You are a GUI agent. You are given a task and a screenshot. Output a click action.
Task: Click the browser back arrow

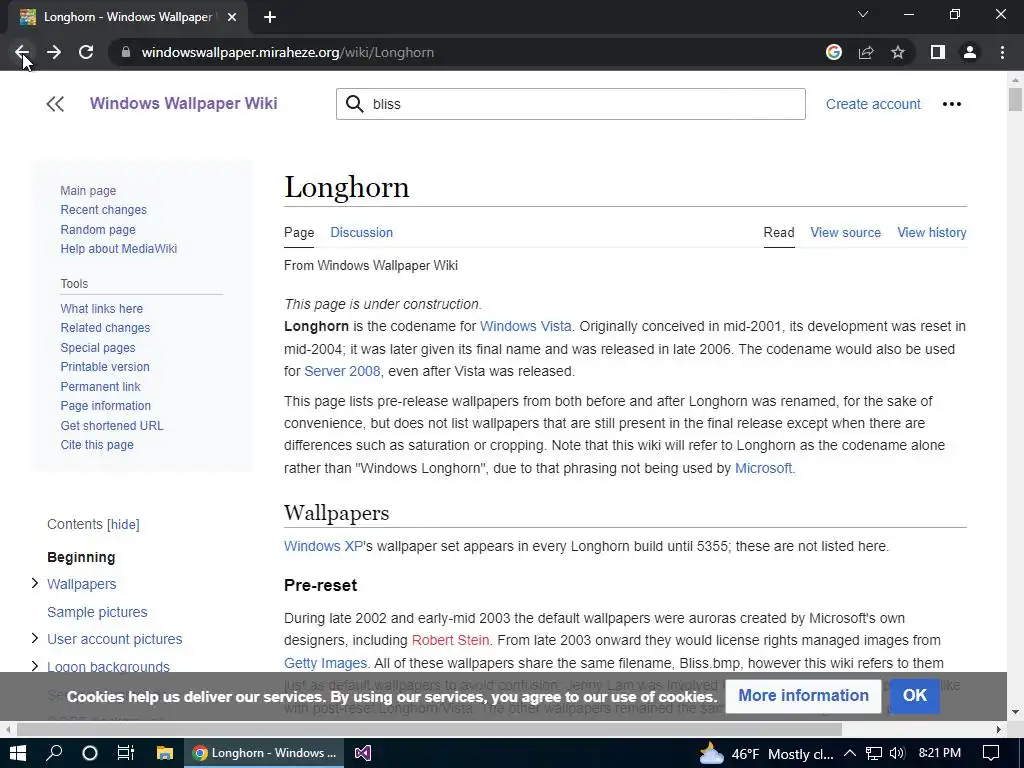(22, 52)
